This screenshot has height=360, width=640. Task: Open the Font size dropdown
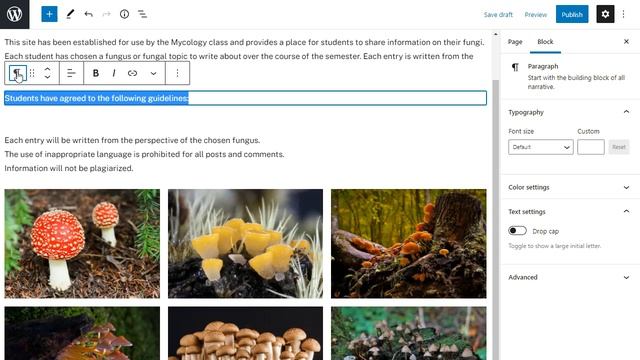[540, 147]
